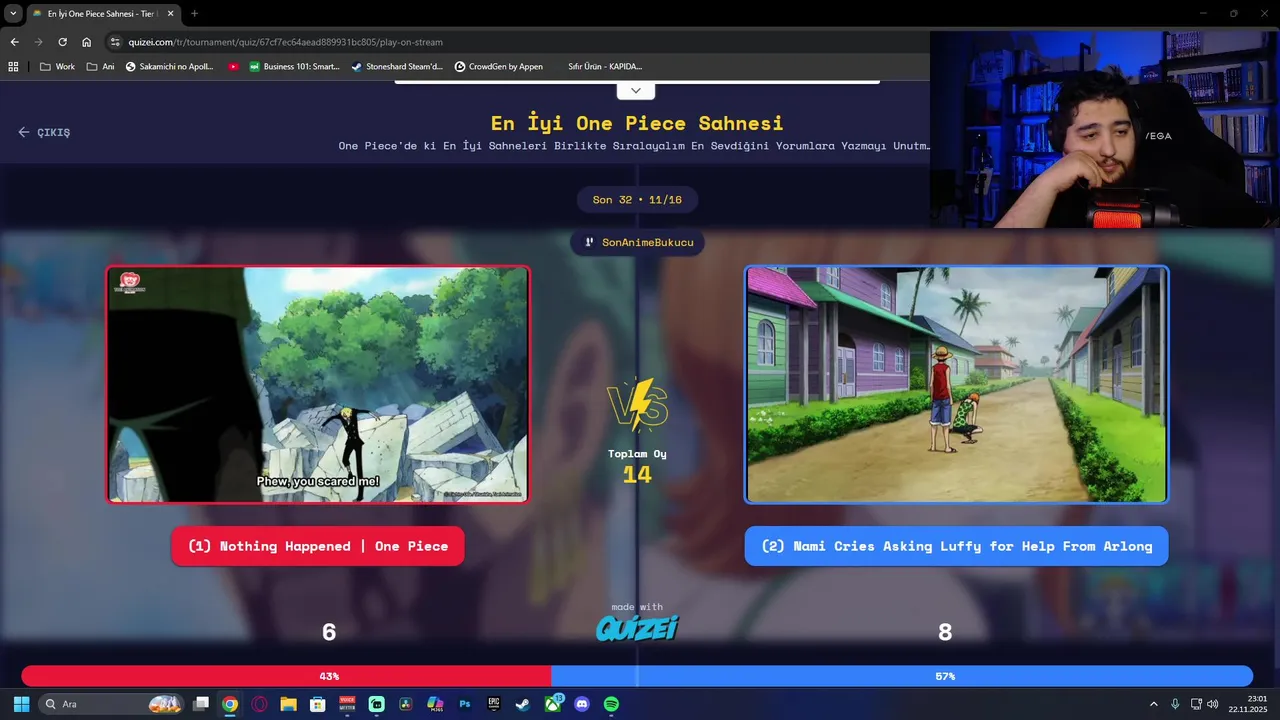Viewport: 1280px width, 720px height.
Task: Open Steam from the taskbar
Action: (523, 704)
